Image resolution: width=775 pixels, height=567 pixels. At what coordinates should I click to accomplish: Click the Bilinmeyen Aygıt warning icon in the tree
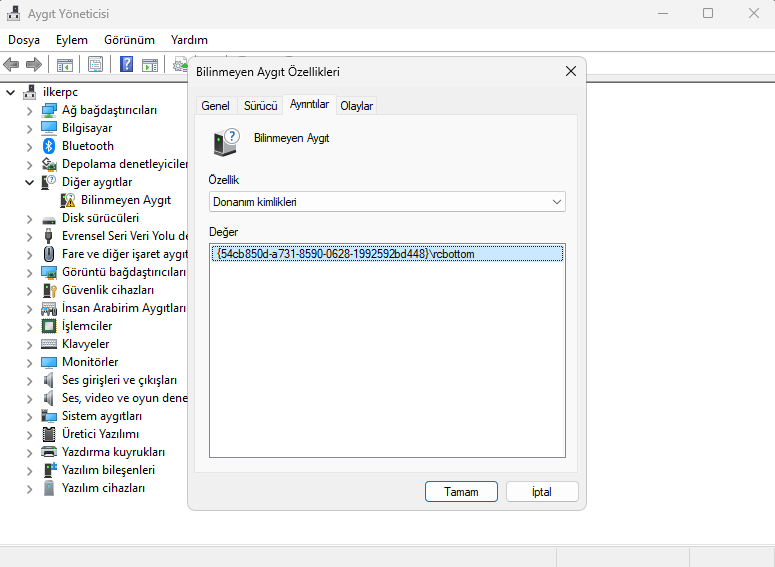click(68, 200)
